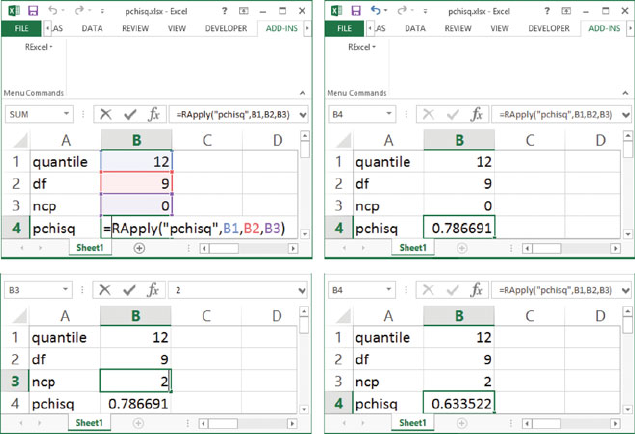The image size is (635, 434).
Task: Cancel formula entry with X beside SUM name box
Action: pos(106,115)
